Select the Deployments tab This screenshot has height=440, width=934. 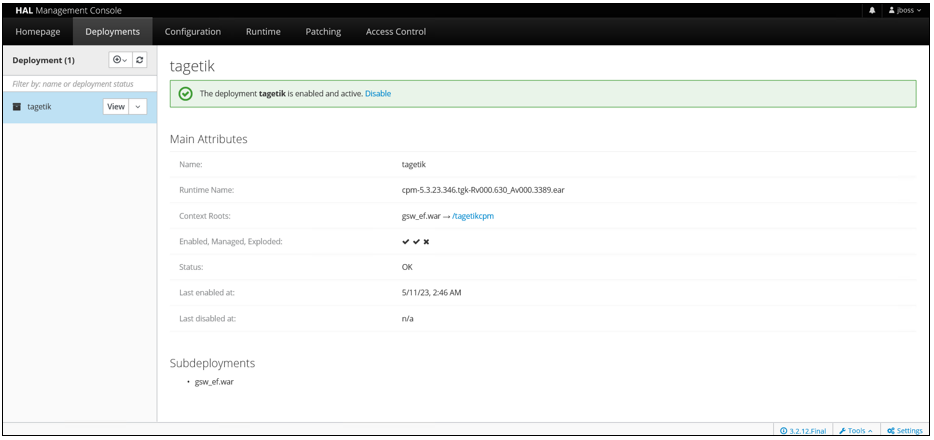point(113,32)
